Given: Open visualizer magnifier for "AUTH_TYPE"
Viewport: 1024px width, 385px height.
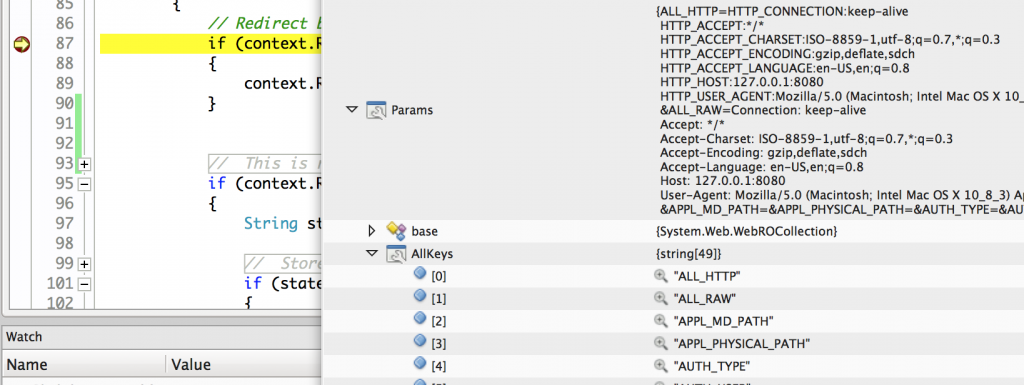Looking at the screenshot, I should (660, 365).
